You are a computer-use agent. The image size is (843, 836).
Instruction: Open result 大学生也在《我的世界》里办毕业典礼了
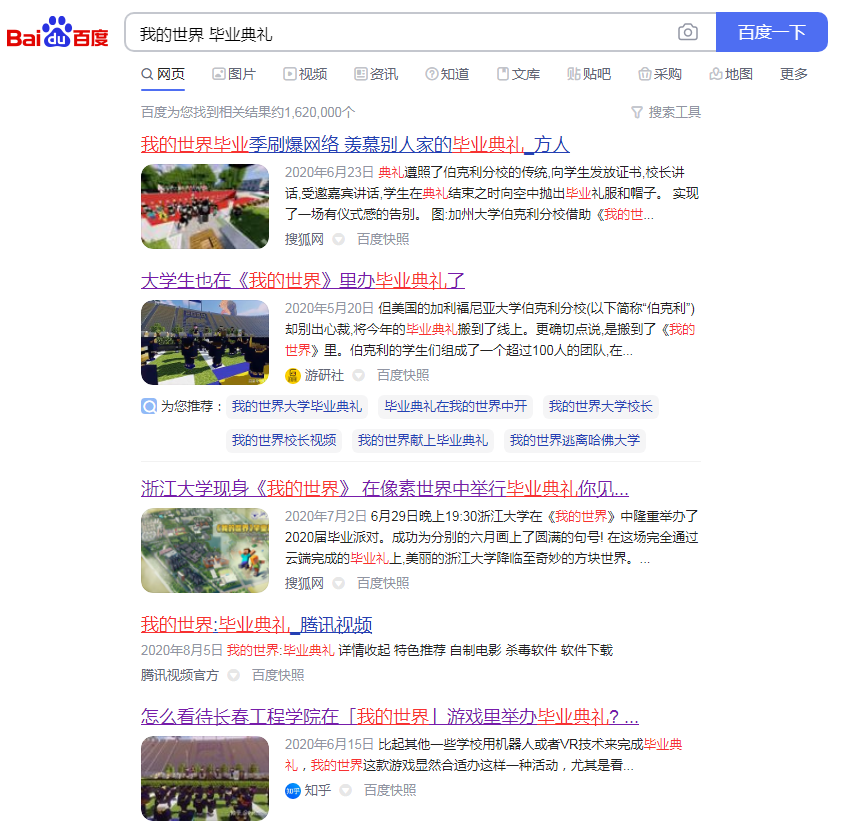303,280
